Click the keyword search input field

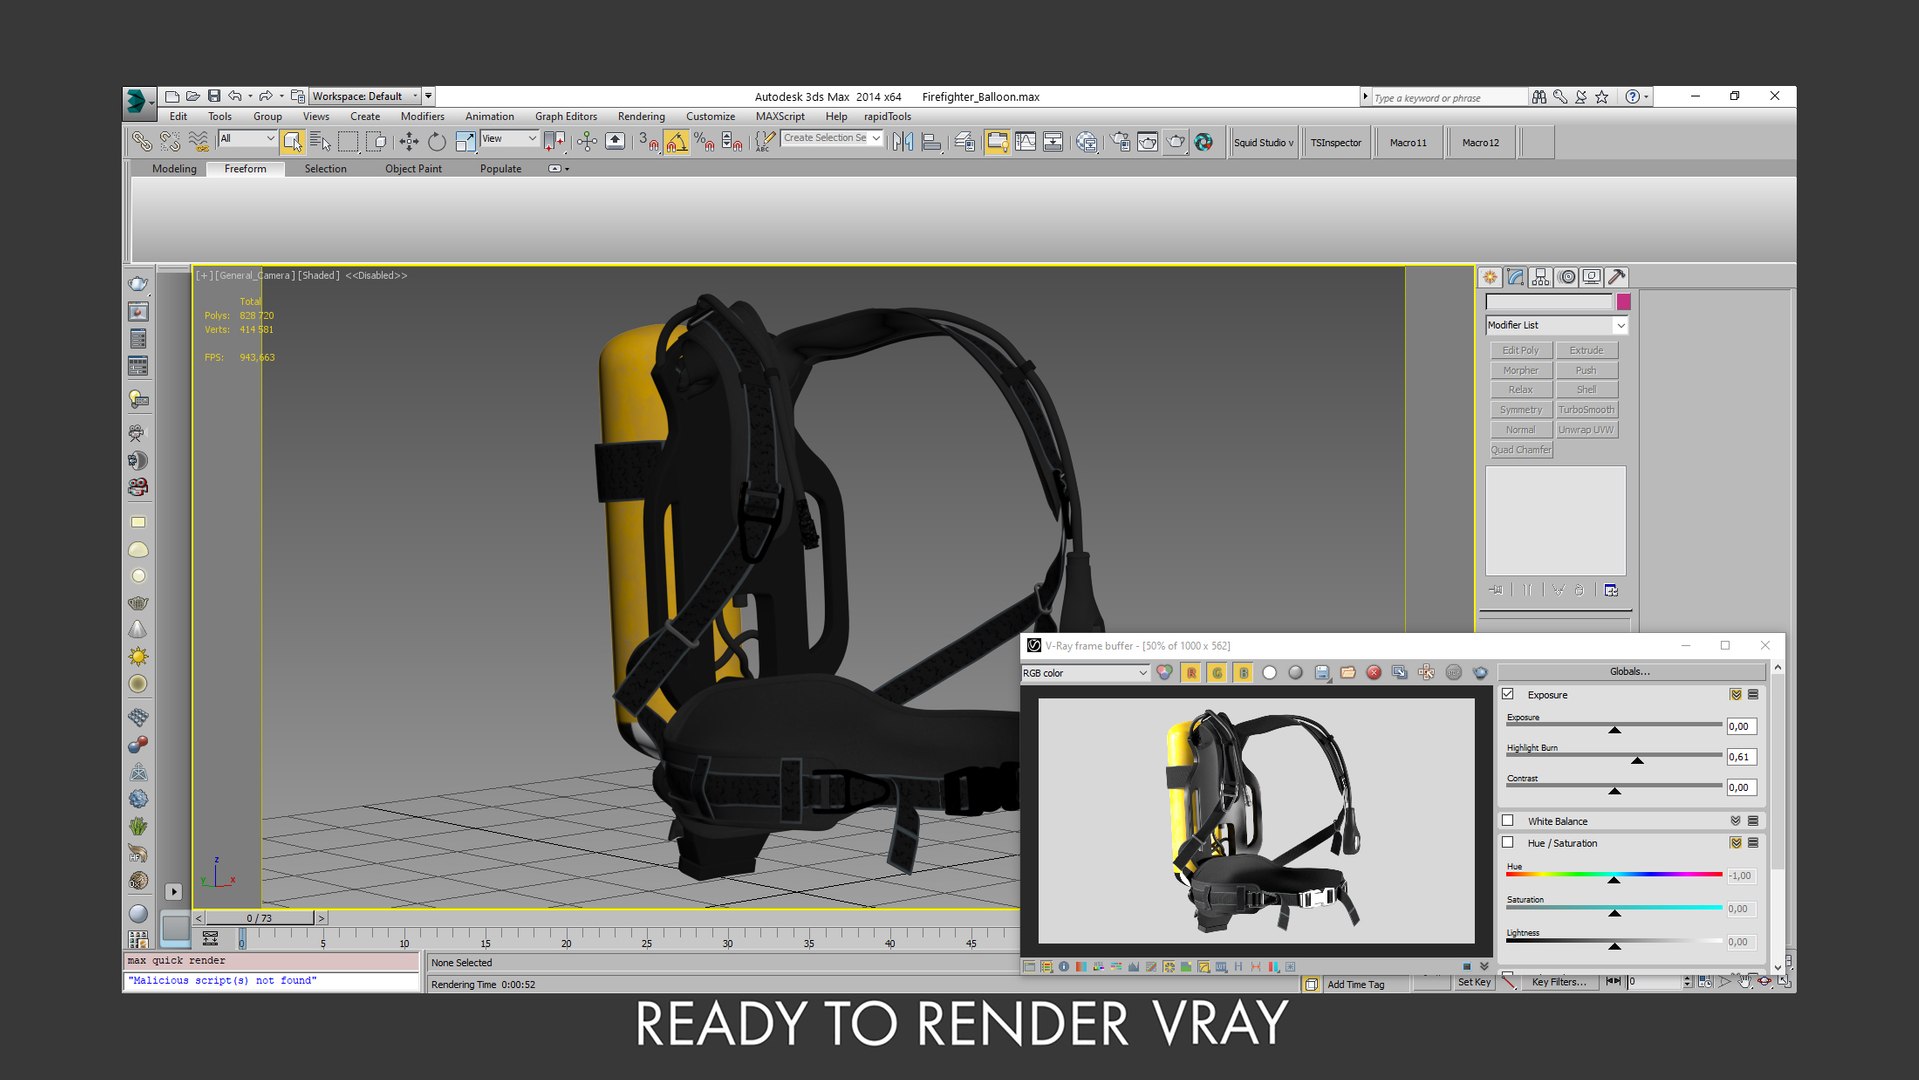click(1450, 97)
